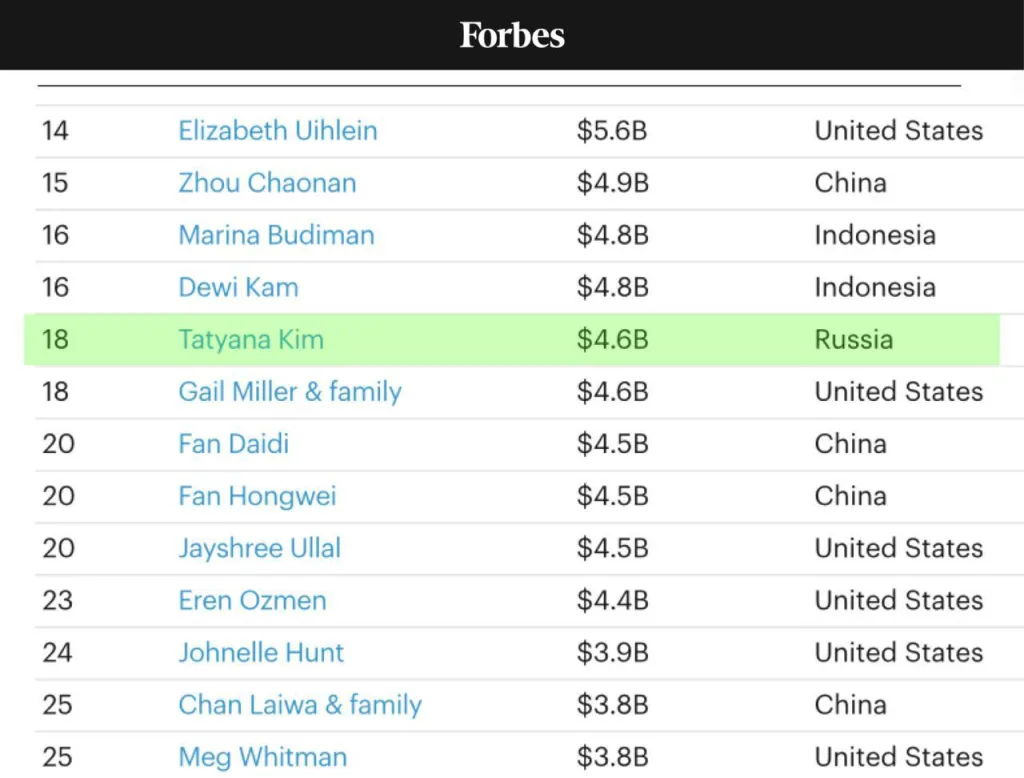Open Marina Budiman's profile
Viewport: 1024px width, 778px height.
pyautogui.click(x=276, y=235)
